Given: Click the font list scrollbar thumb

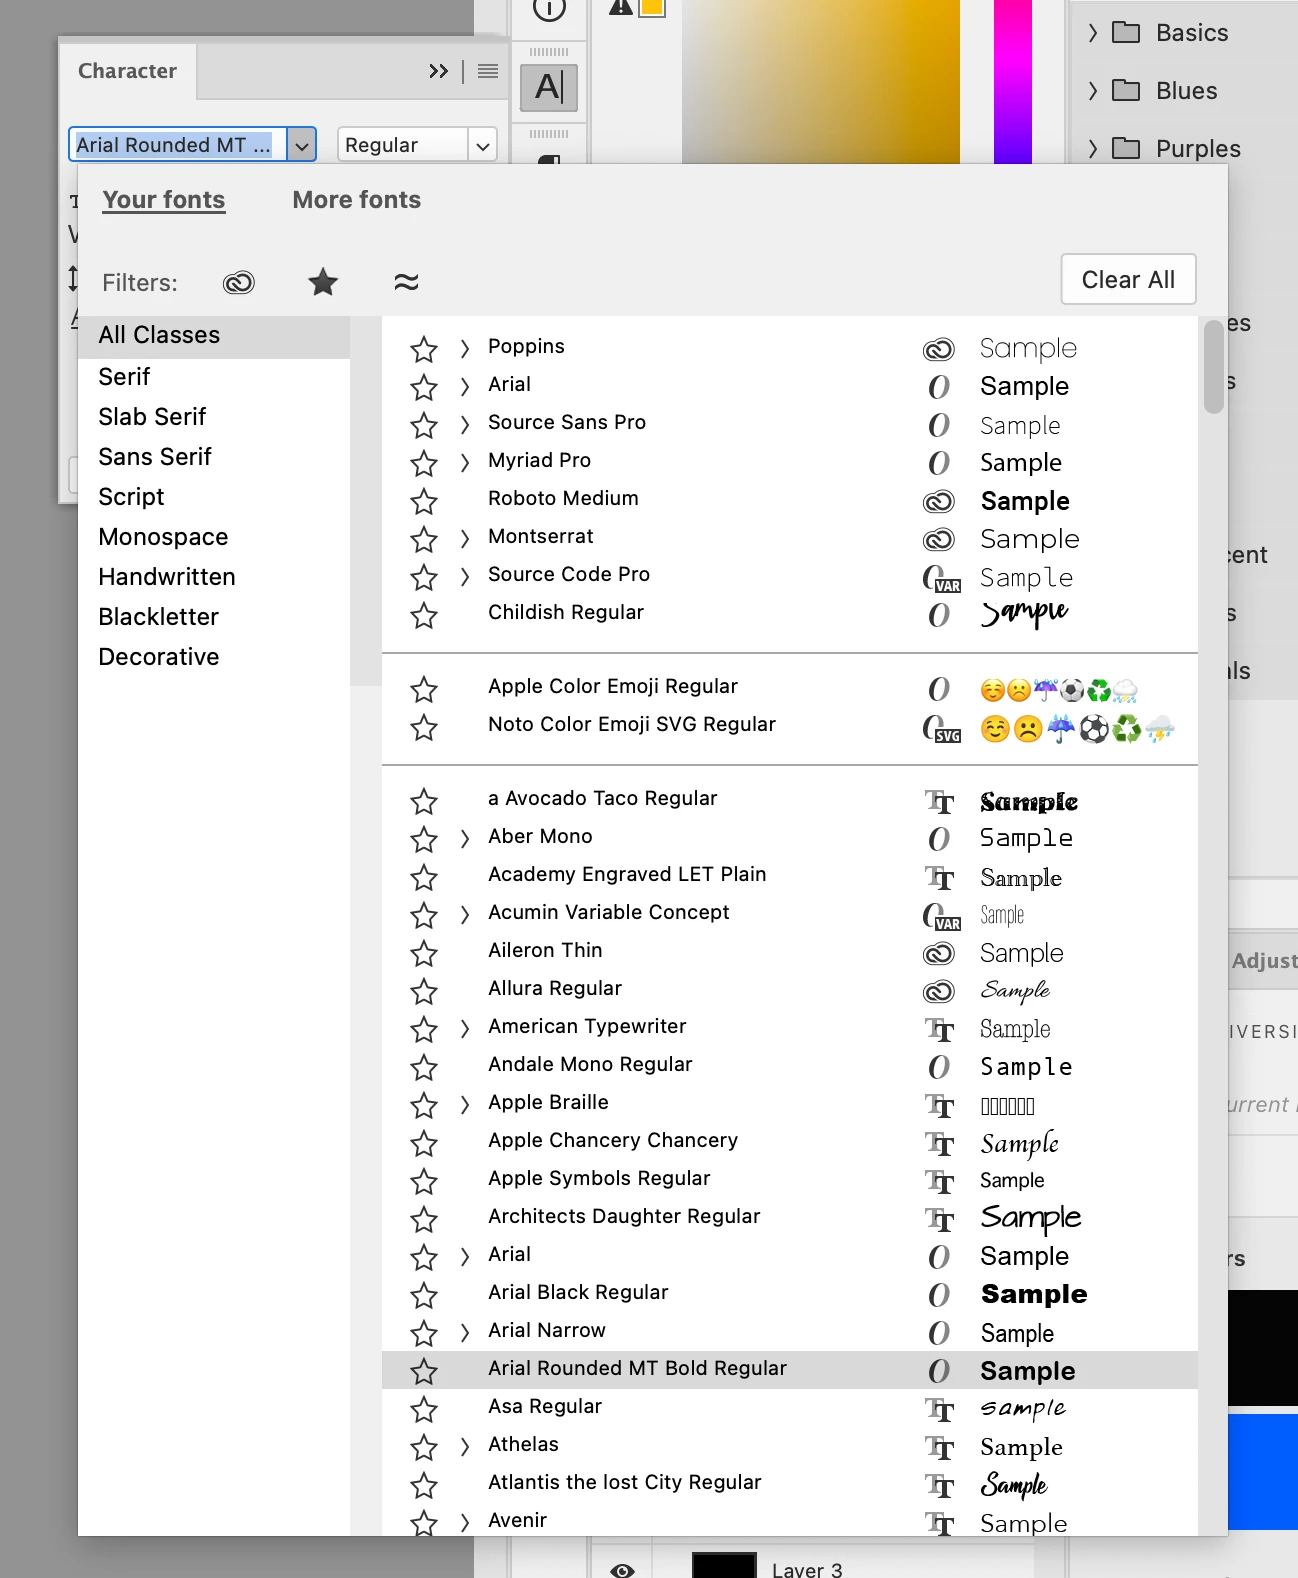Looking at the screenshot, I should [x=1213, y=367].
